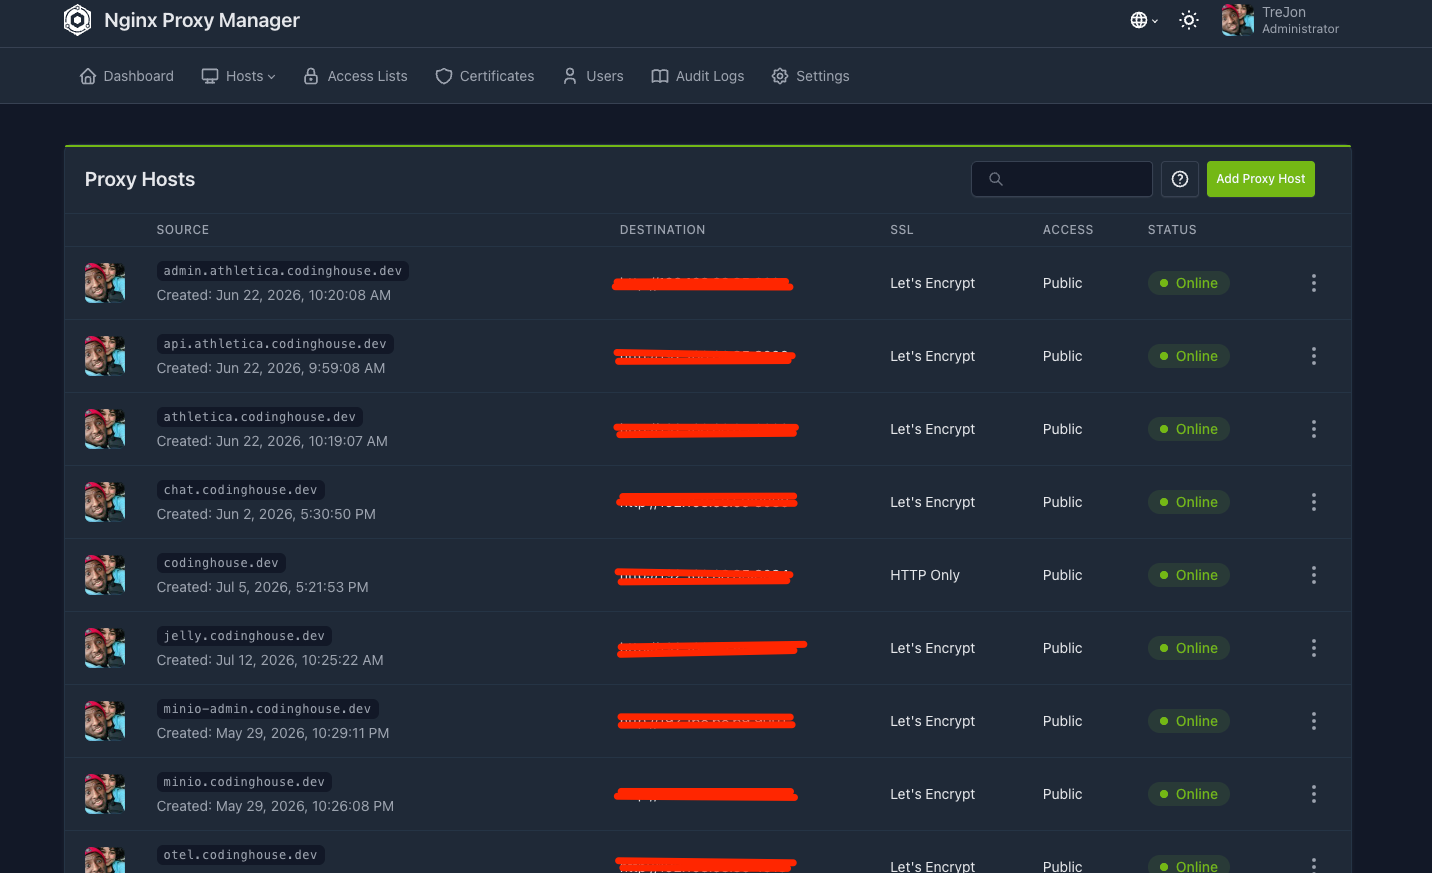This screenshot has width=1432, height=873.
Task: Expand the Hosts dropdown menu
Action: click(x=238, y=76)
